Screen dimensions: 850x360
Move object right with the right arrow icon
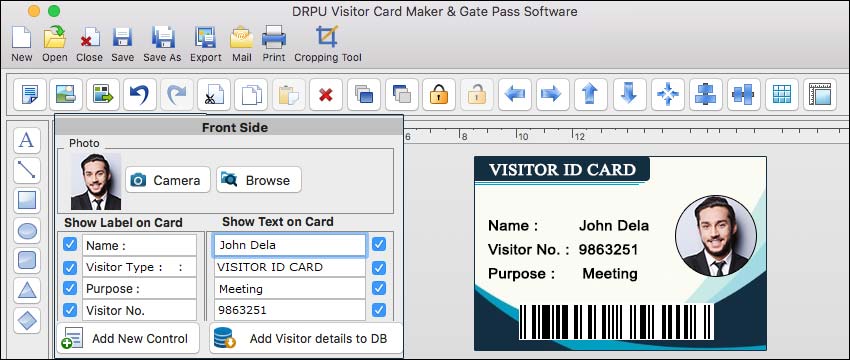[552, 95]
